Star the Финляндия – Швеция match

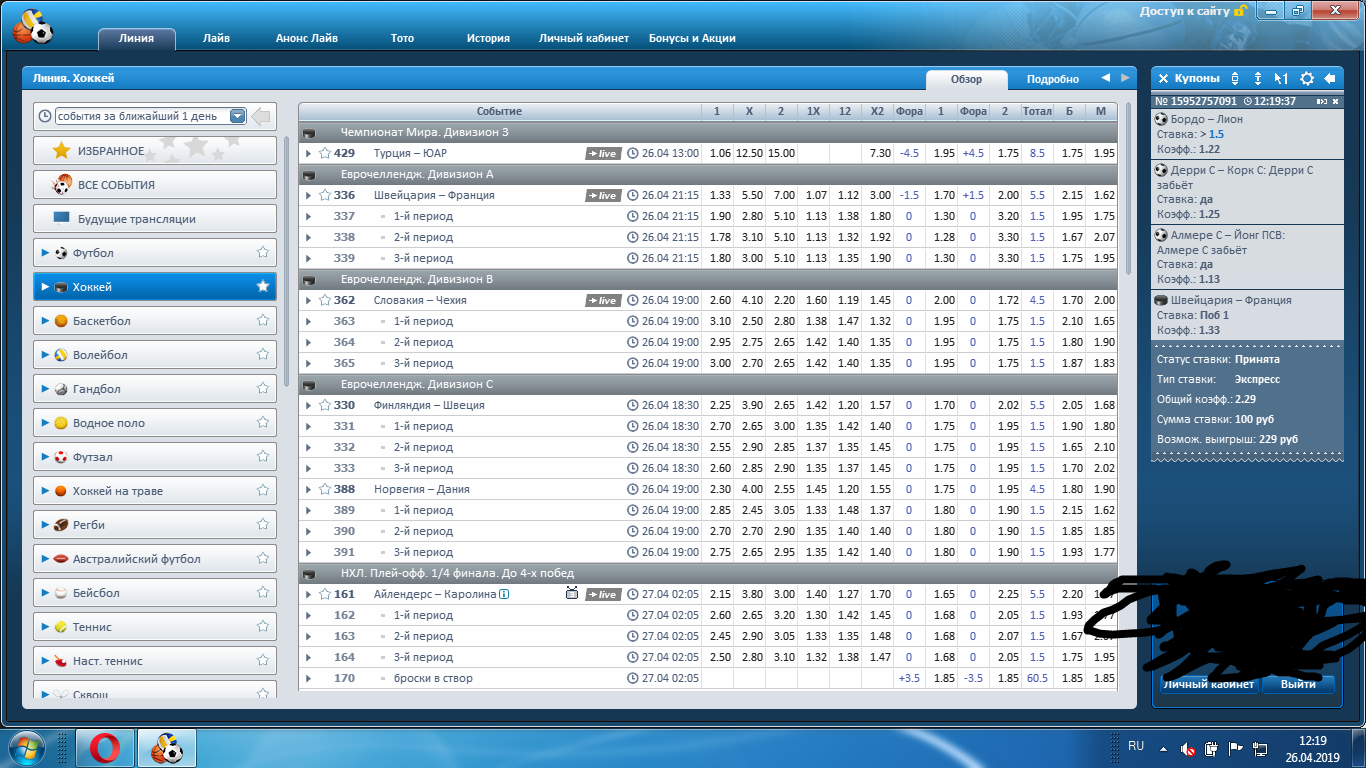point(324,405)
